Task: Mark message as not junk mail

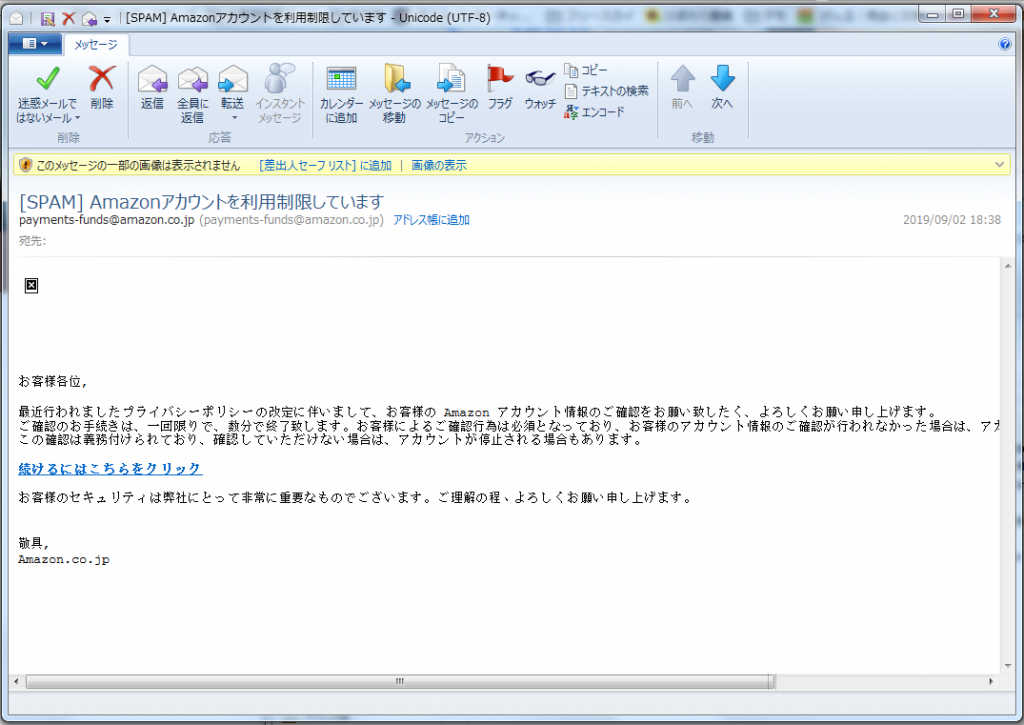Action: (47, 94)
